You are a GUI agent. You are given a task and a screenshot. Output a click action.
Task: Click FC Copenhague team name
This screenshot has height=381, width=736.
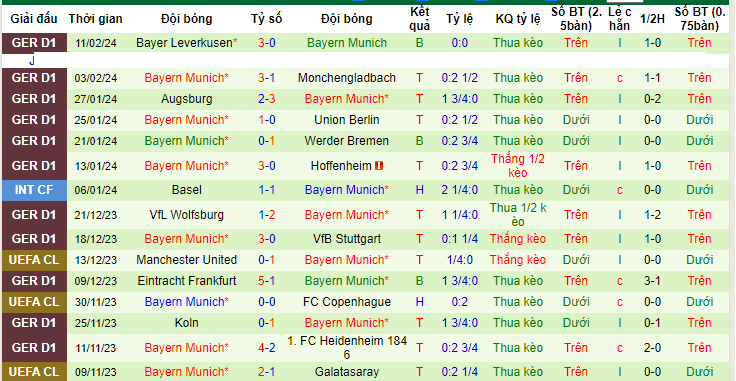[x=347, y=302]
